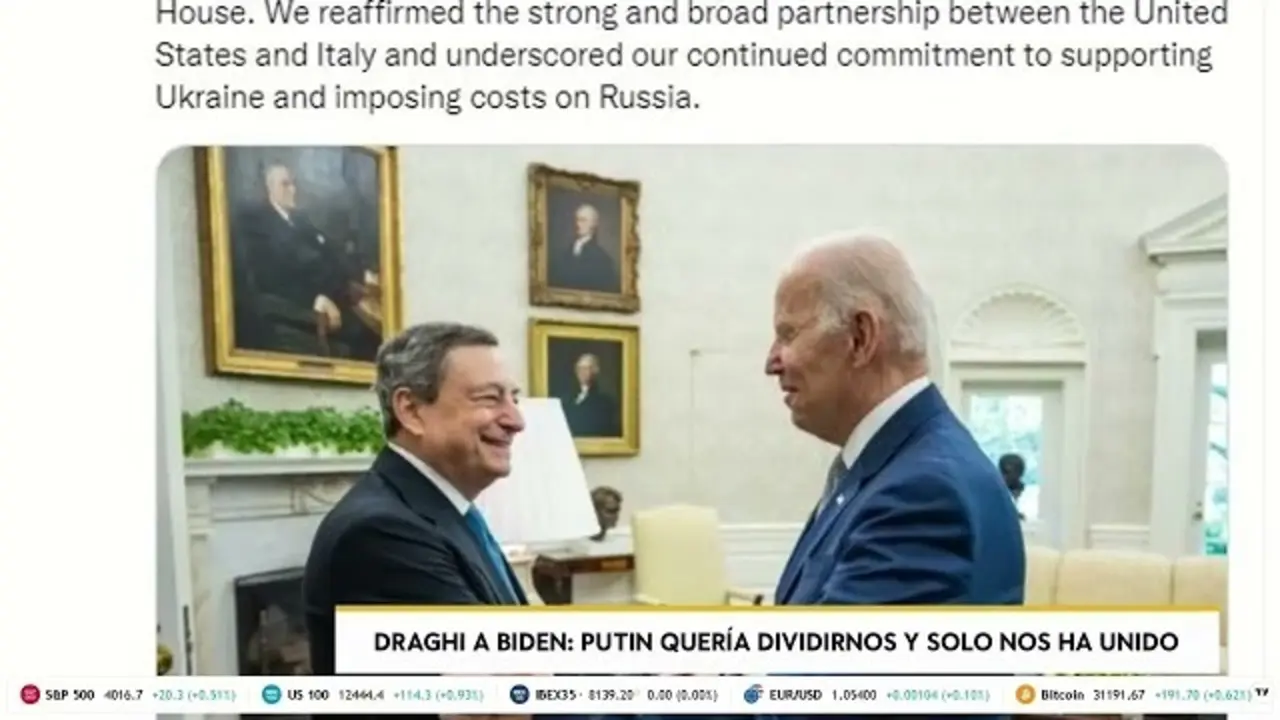This screenshot has width=1280, height=720.
Task: Click the US 100 teal ticker icon
Action: pos(271,694)
